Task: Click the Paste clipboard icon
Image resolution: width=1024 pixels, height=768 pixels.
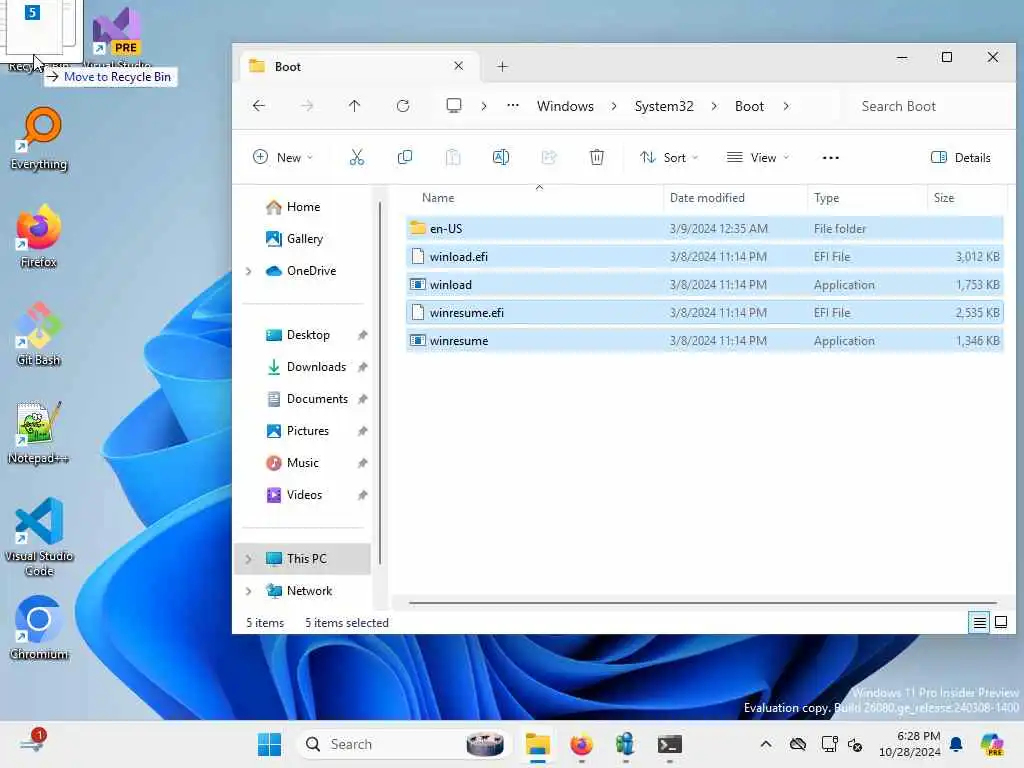Action: (453, 157)
